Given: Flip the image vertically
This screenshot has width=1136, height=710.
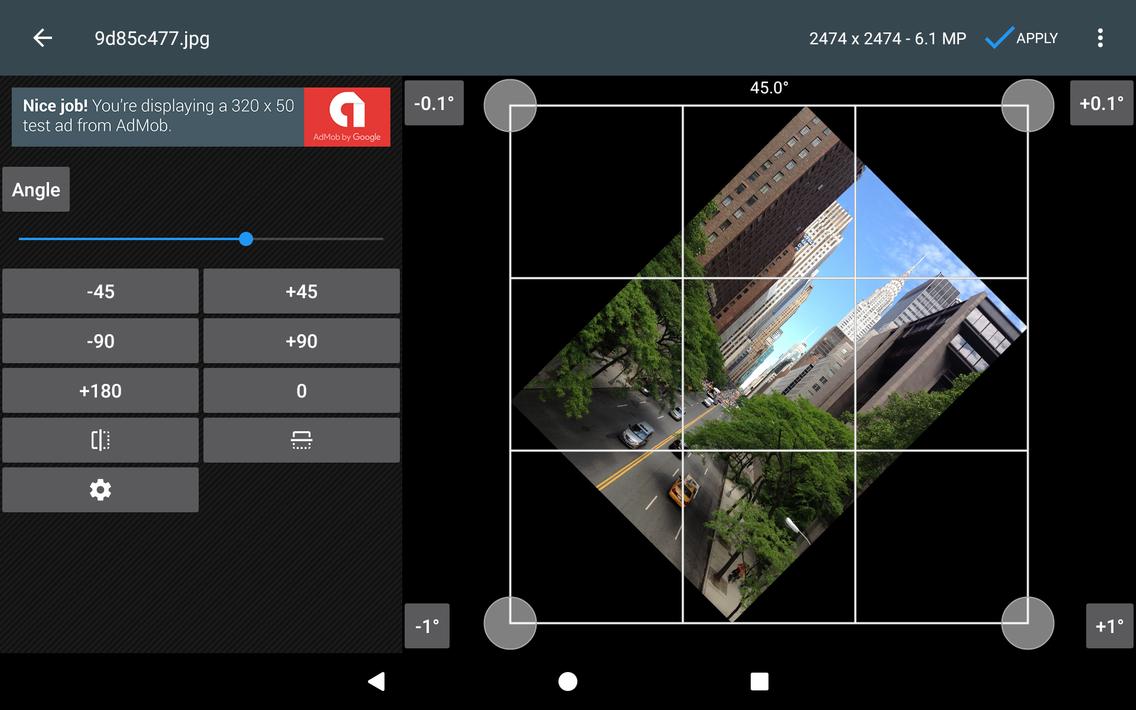Looking at the screenshot, I should point(301,440).
